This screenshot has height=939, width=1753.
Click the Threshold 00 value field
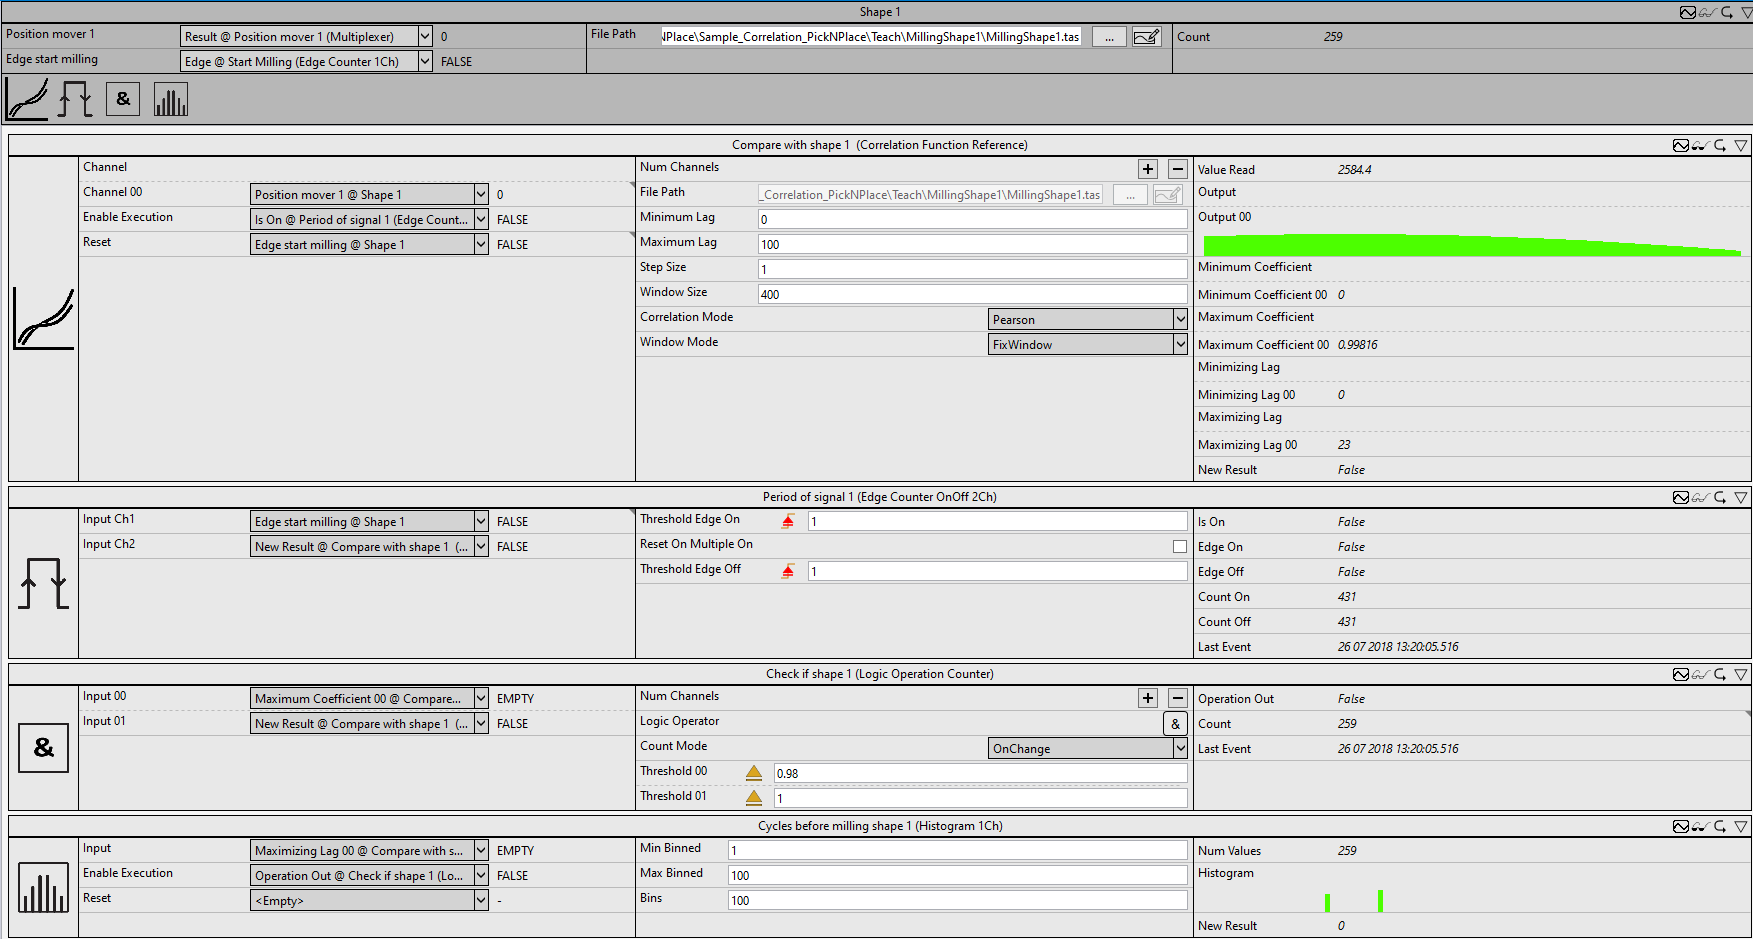click(980, 773)
